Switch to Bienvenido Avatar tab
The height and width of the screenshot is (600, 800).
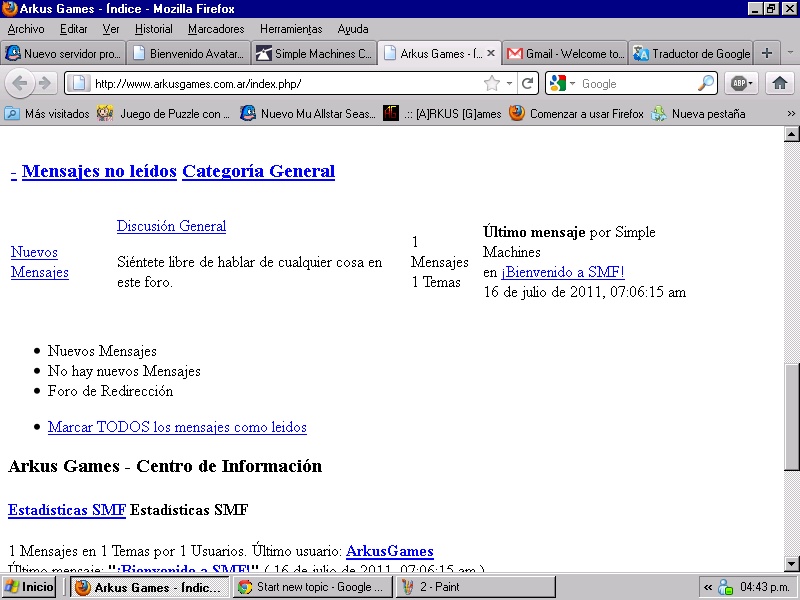pos(188,53)
